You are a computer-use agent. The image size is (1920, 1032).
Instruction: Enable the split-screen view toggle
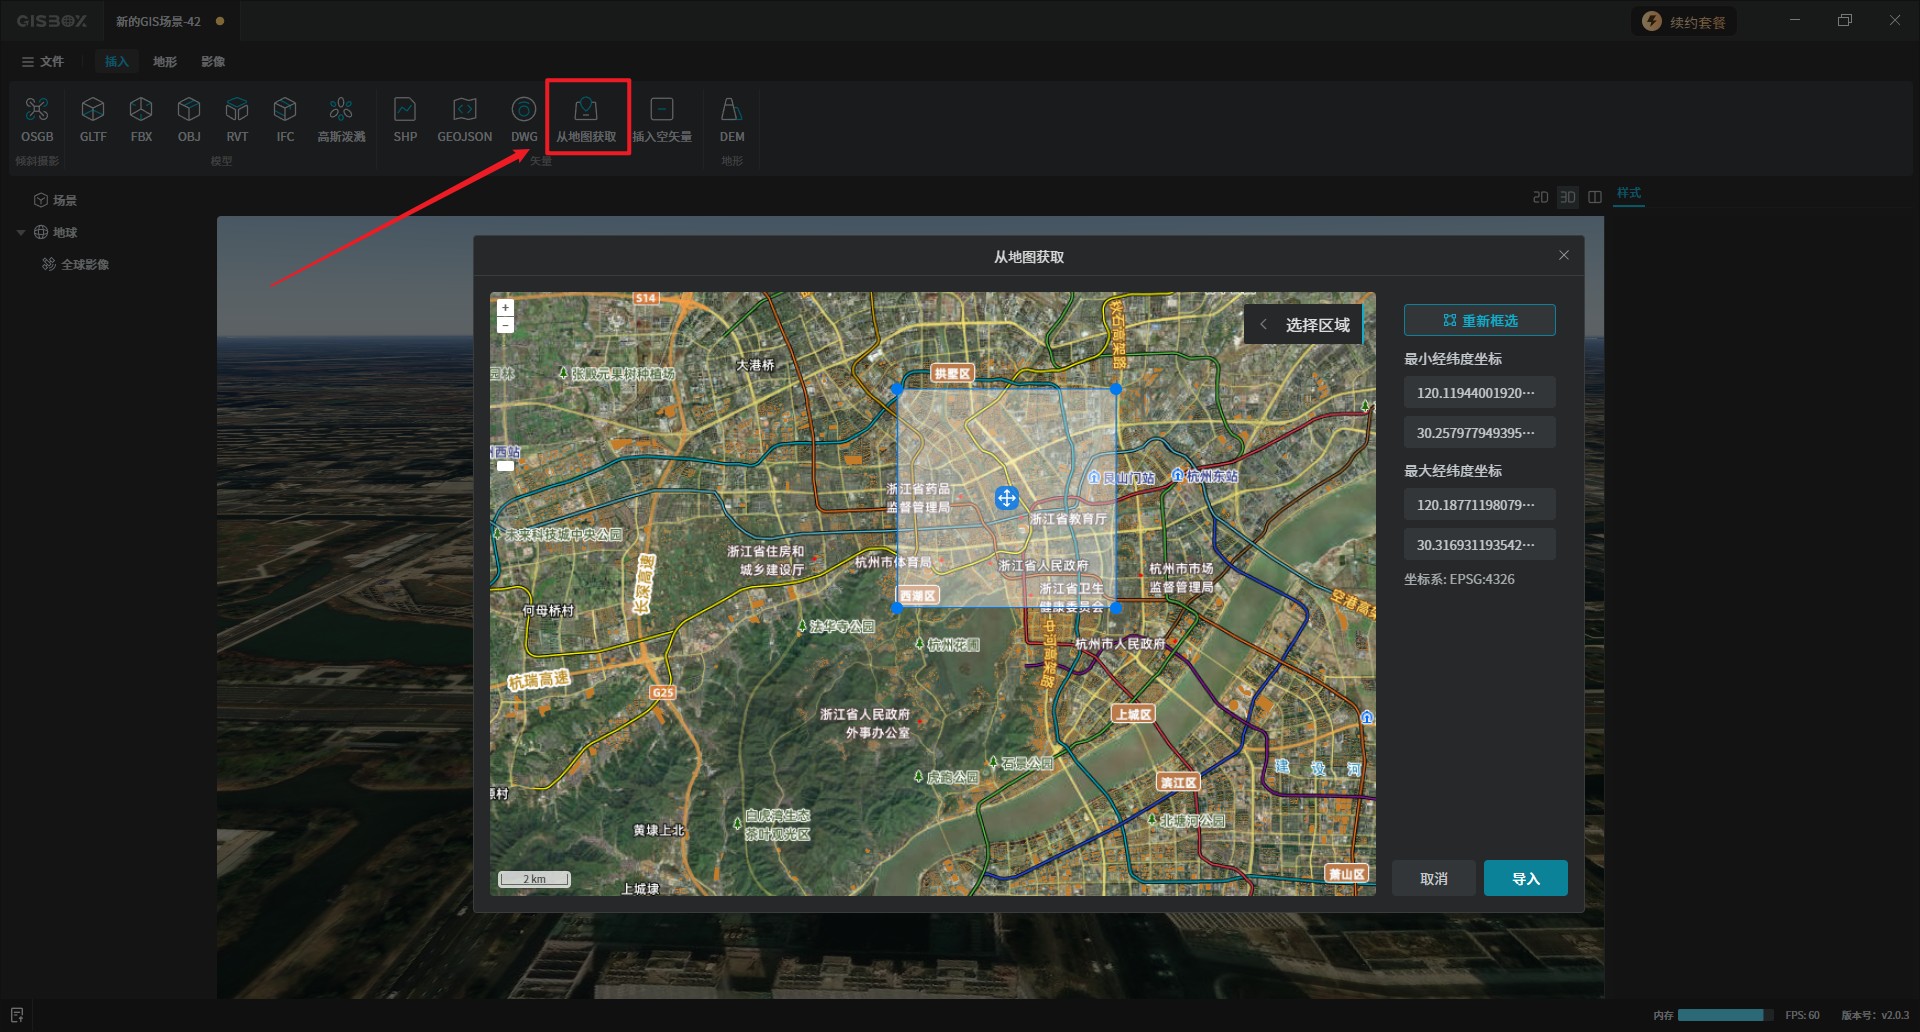click(x=1595, y=197)
